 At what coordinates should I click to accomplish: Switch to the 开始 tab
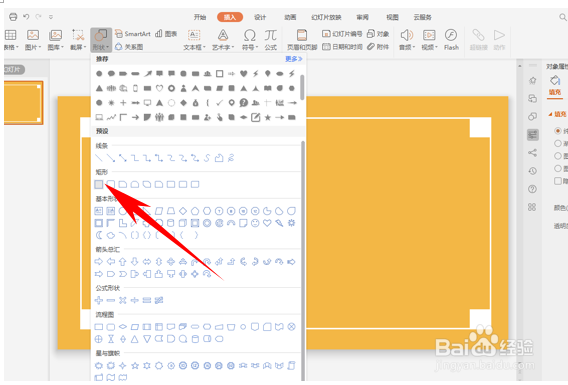(200, 17)
